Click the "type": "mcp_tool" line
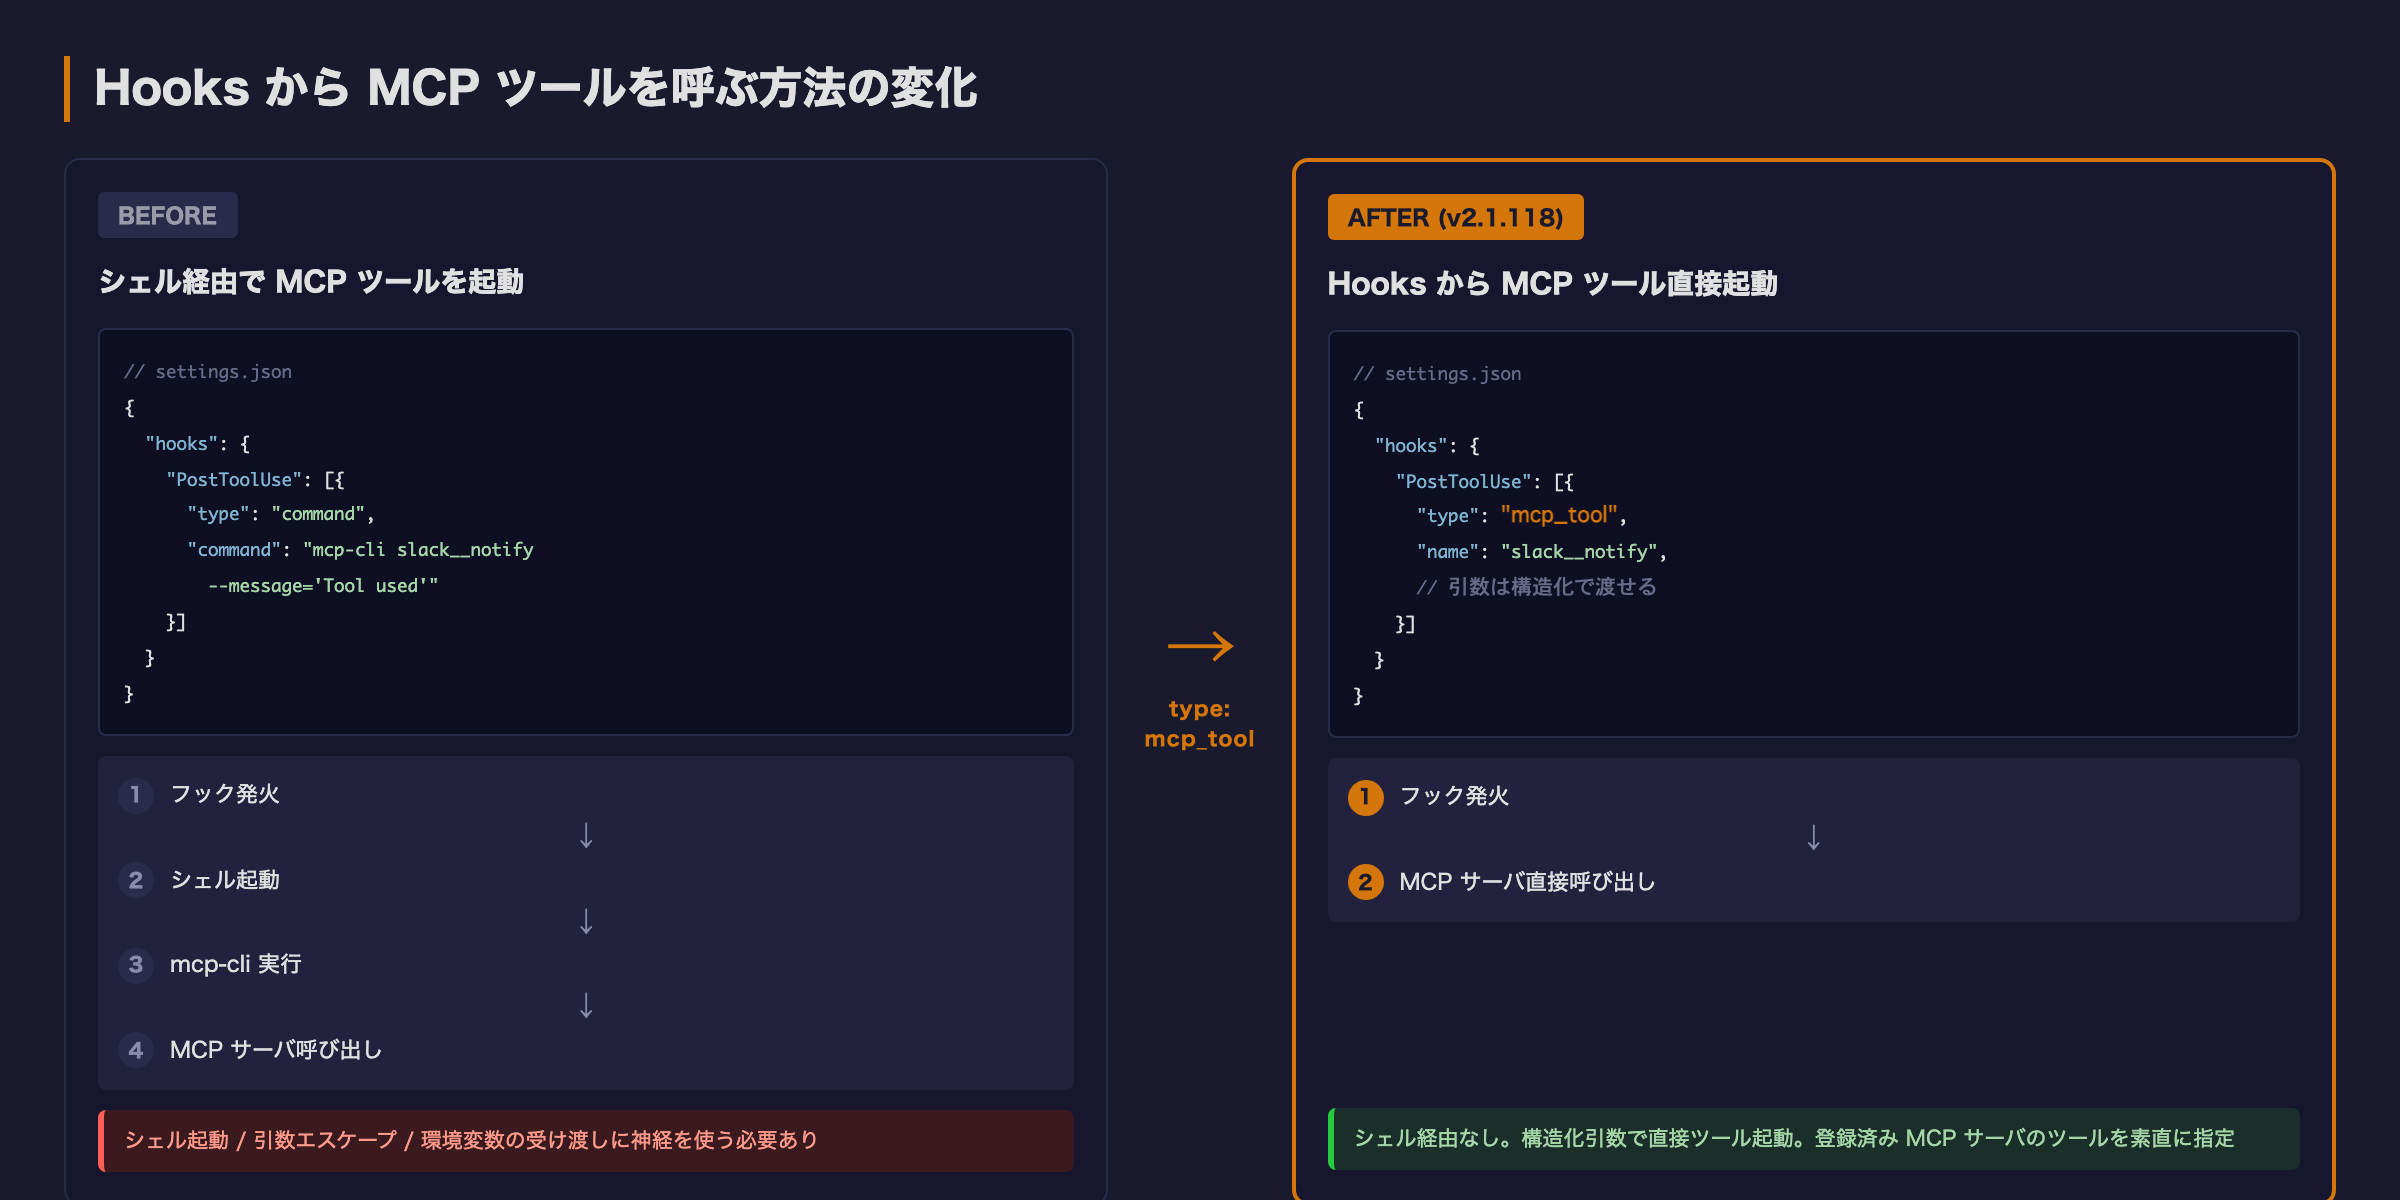 [x=1521, y=516]
